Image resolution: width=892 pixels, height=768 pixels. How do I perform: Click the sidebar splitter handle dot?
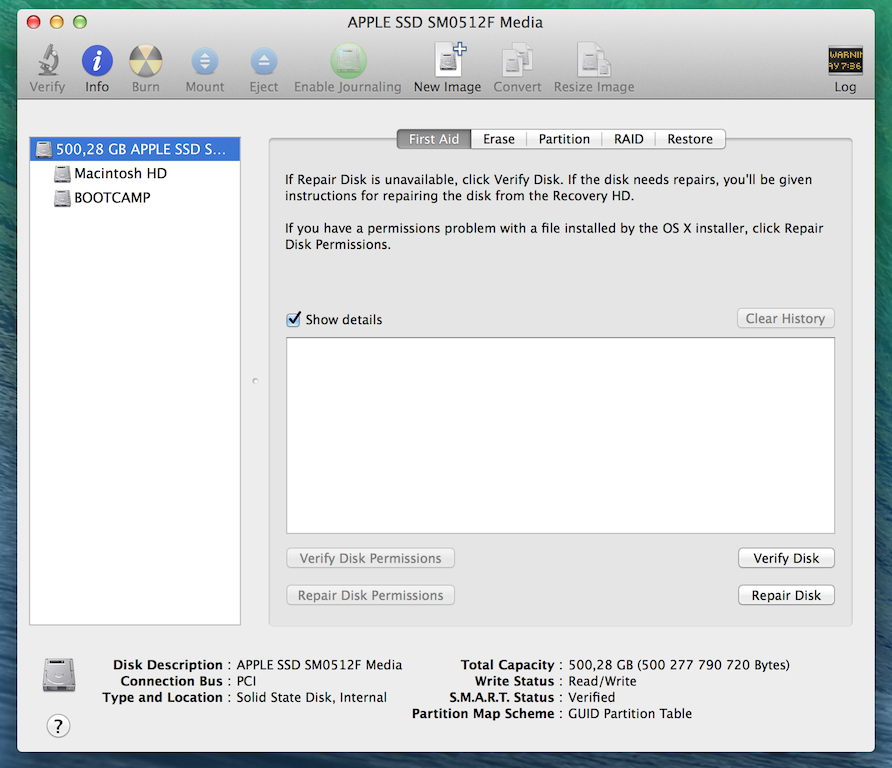255,381
